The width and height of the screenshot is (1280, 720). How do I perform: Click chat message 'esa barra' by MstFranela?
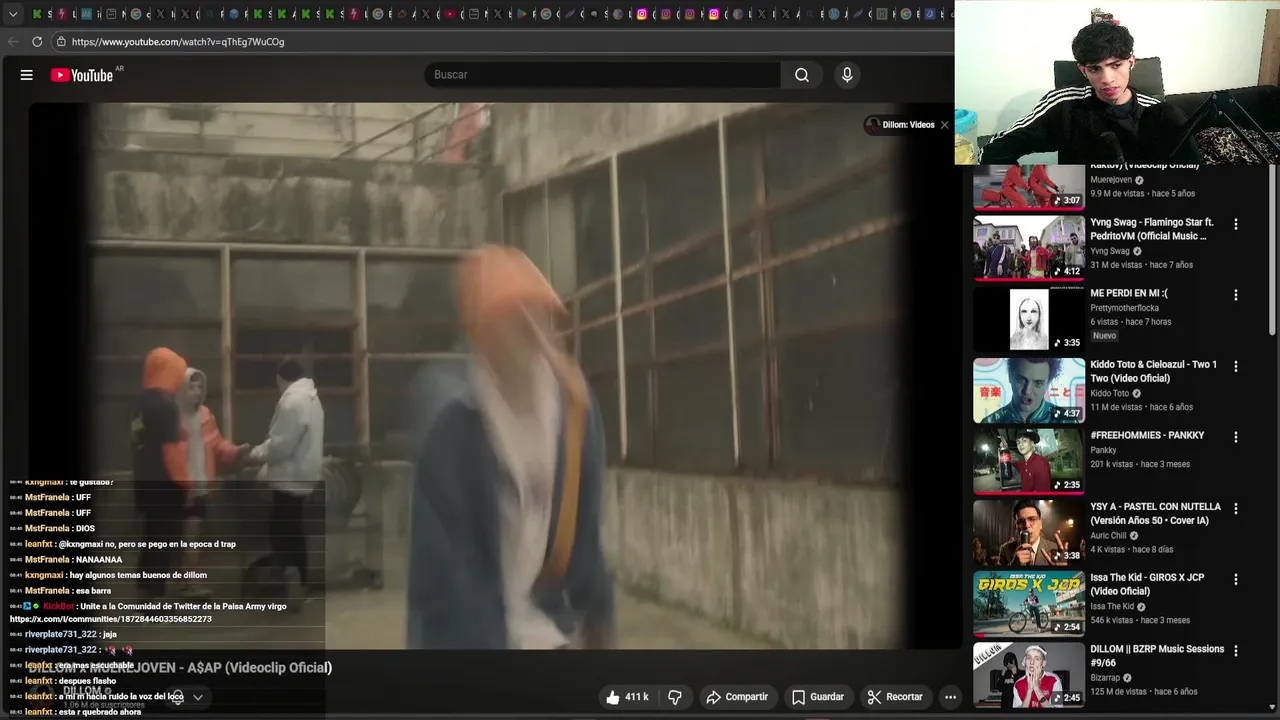(93, 591)
